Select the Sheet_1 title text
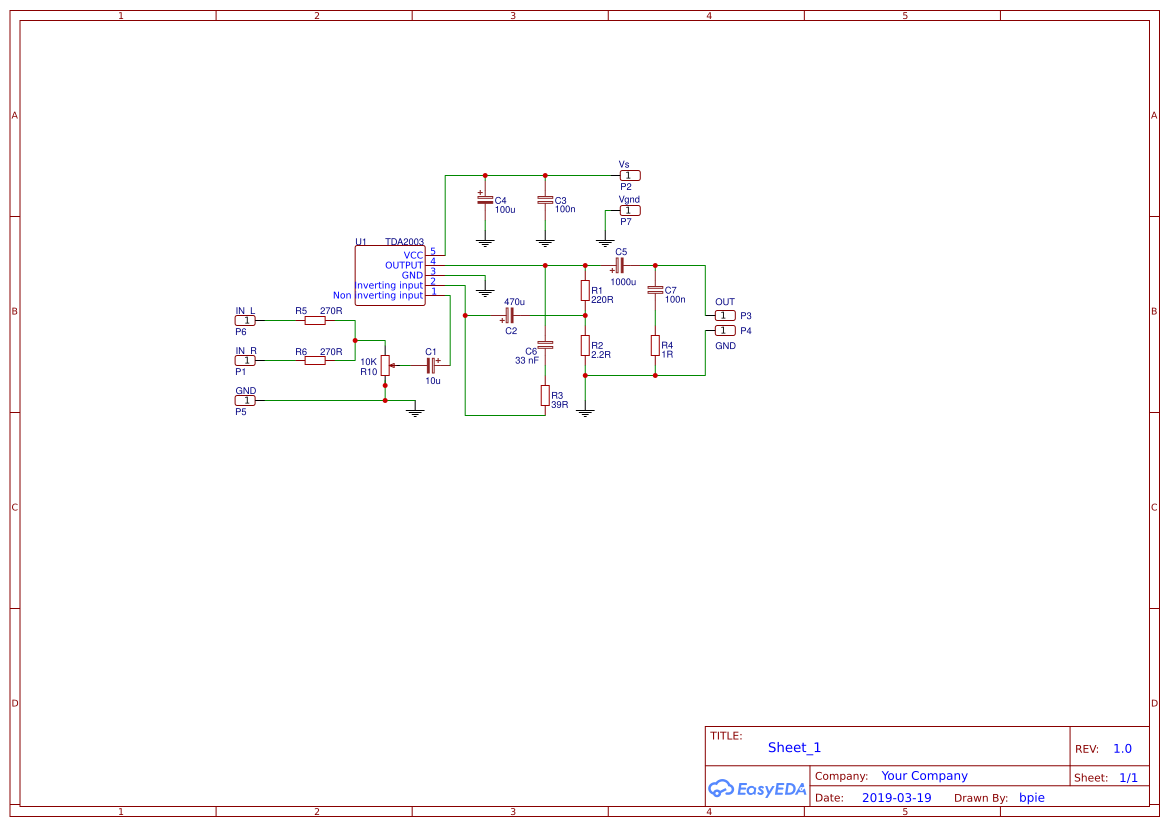The height and width of the screenshot is (827, 1171). click(793, 747)
